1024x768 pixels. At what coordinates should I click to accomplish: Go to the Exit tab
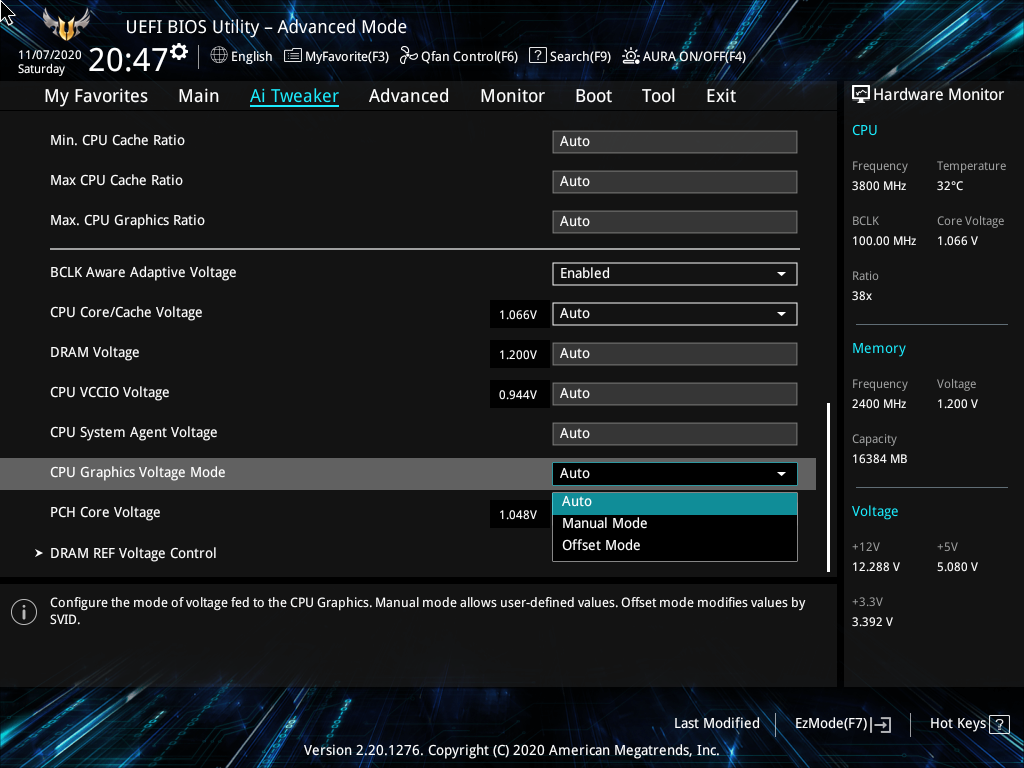[721, 95]
